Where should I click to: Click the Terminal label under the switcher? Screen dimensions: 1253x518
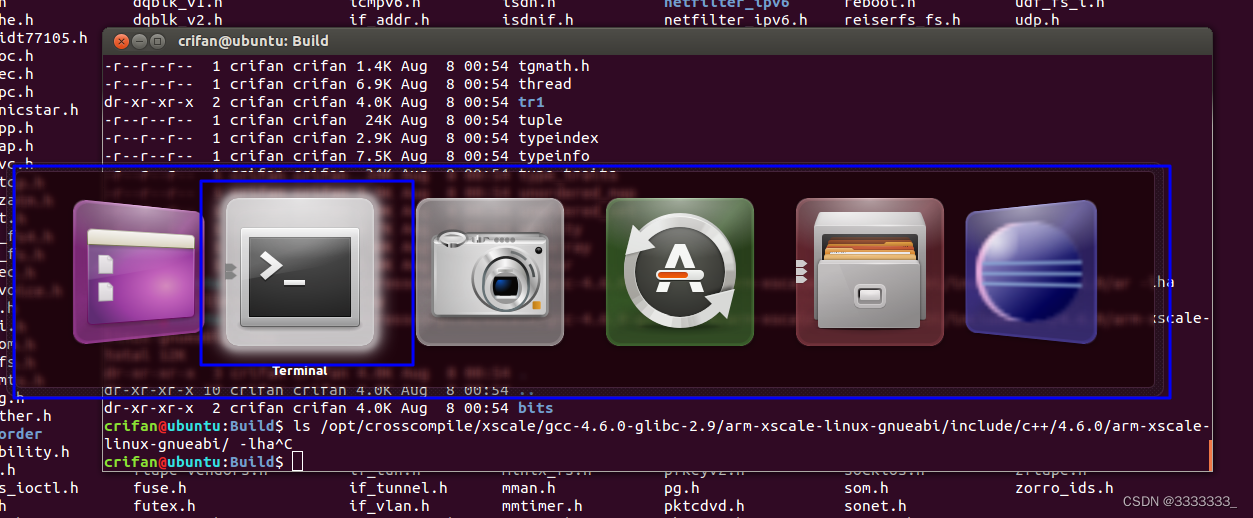(x=300, y=370)
